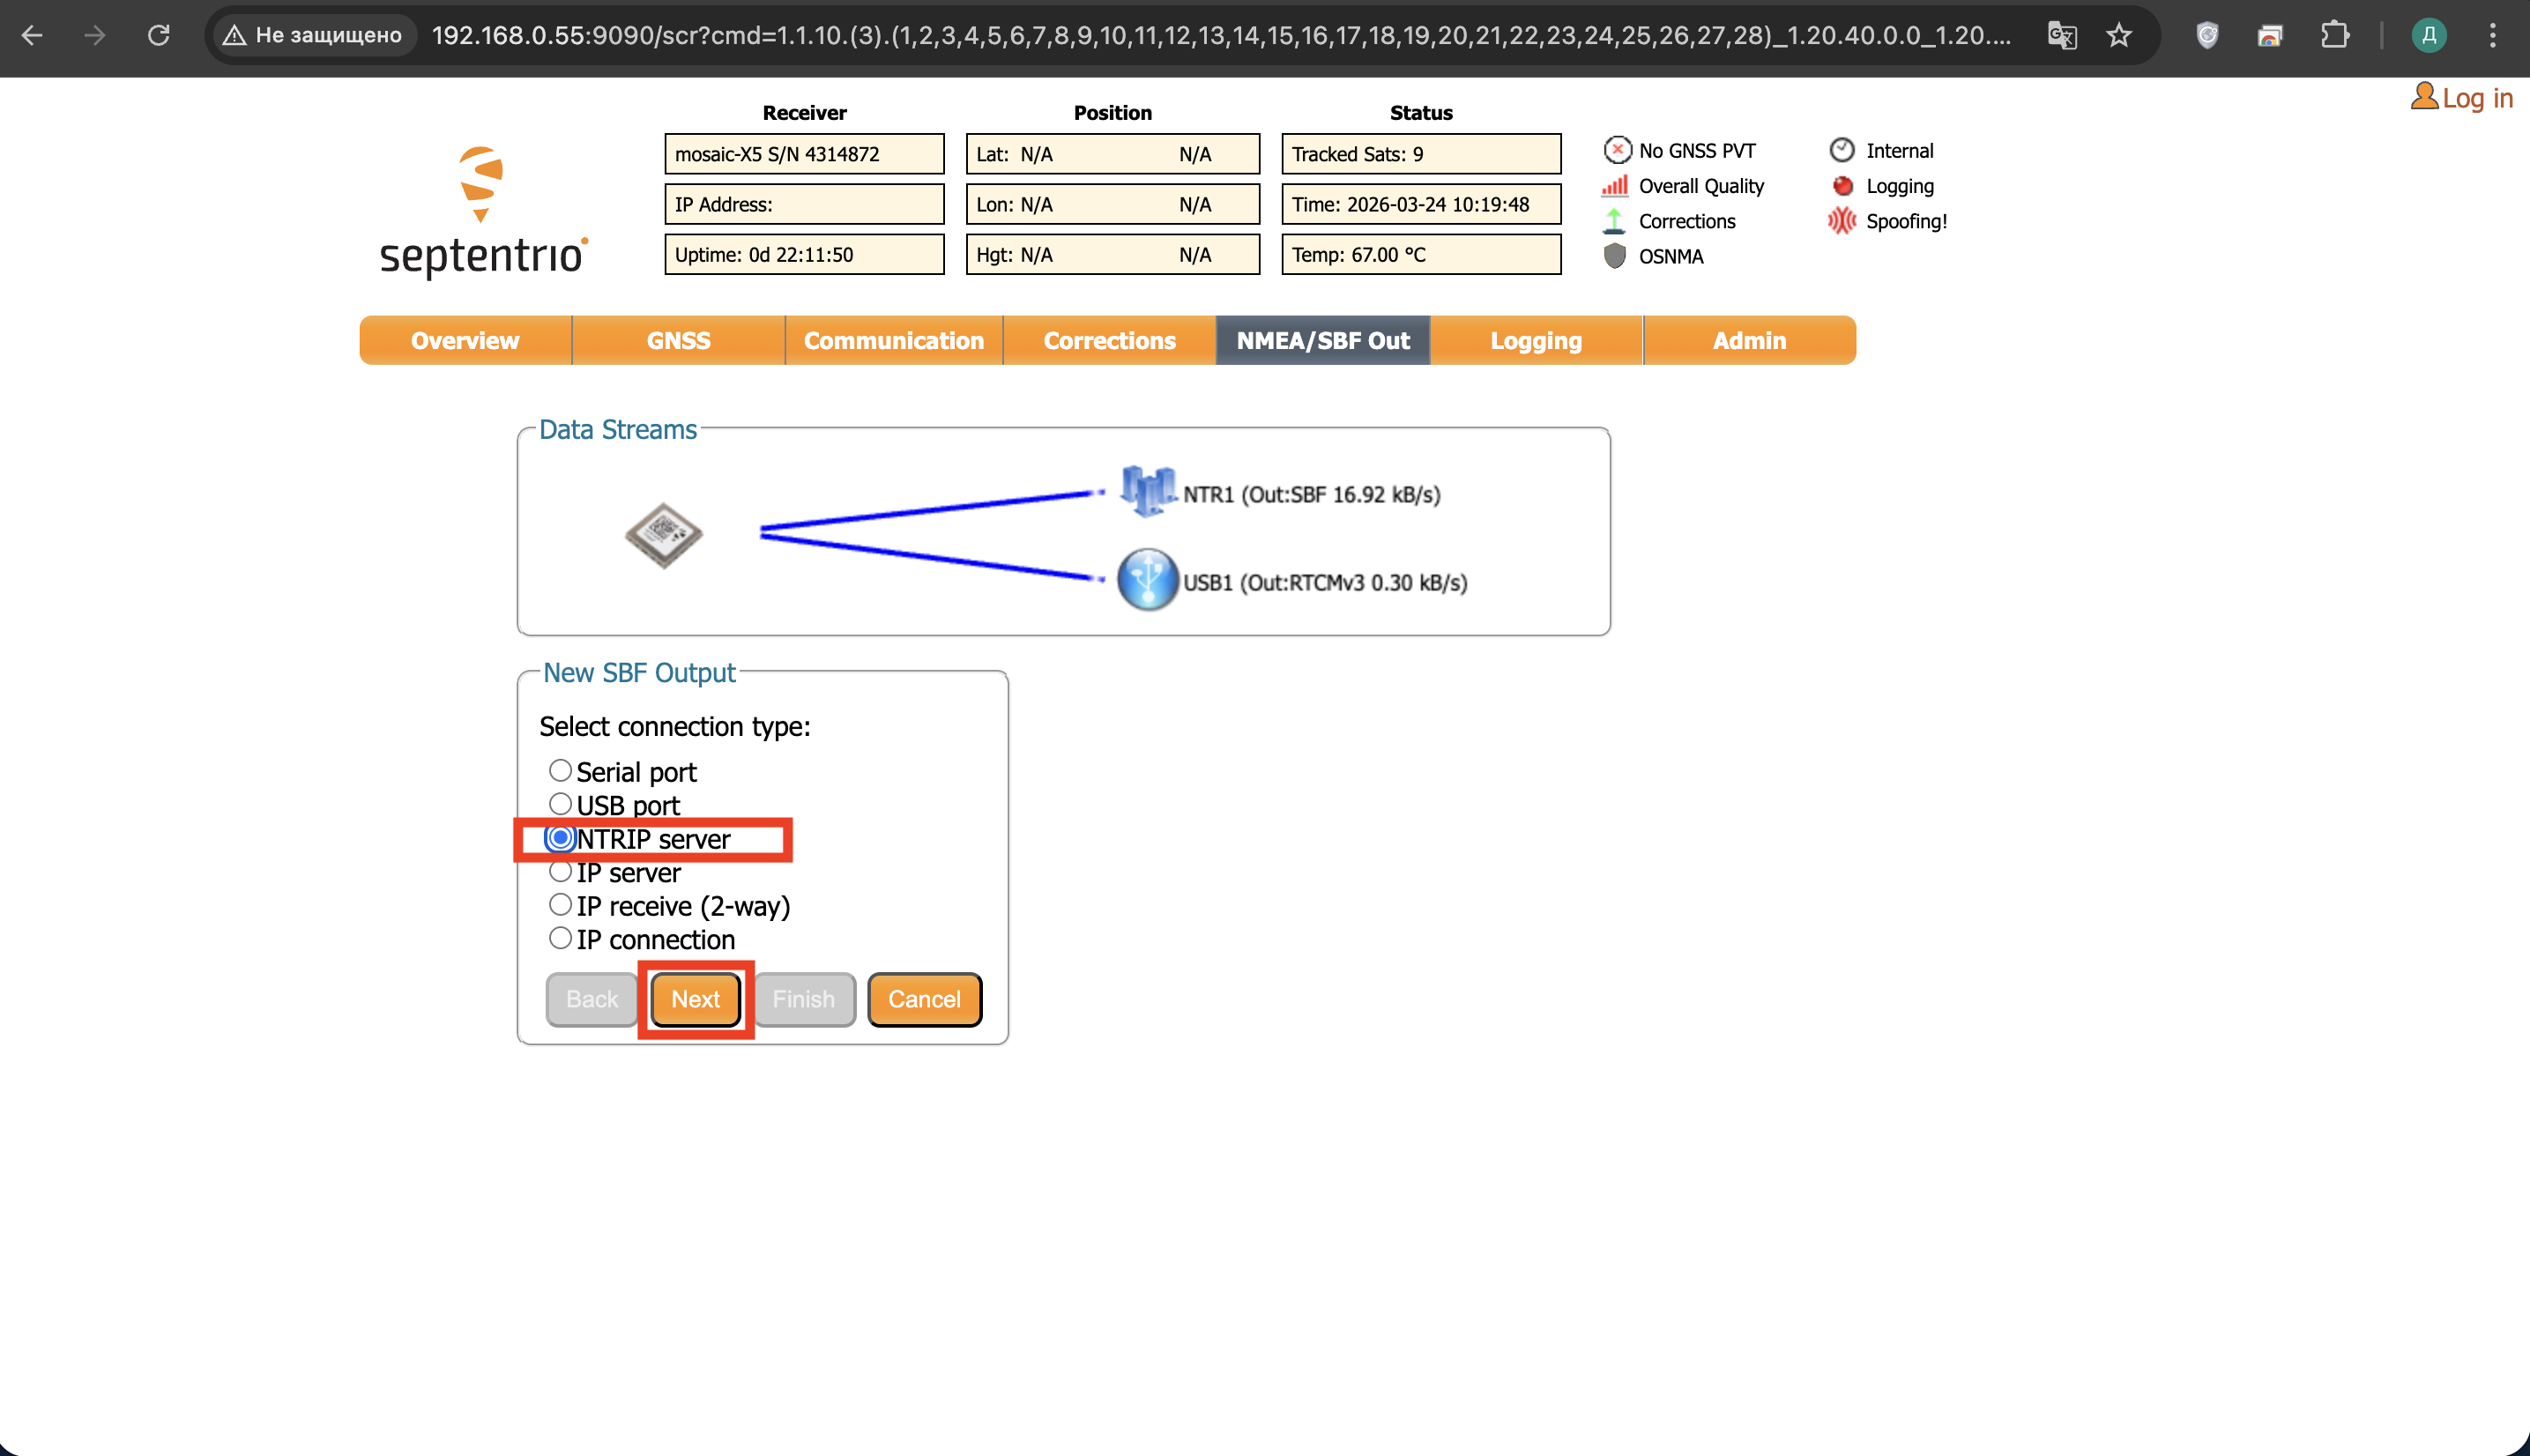Click the mosaic receiver module icon

[663, 535]
